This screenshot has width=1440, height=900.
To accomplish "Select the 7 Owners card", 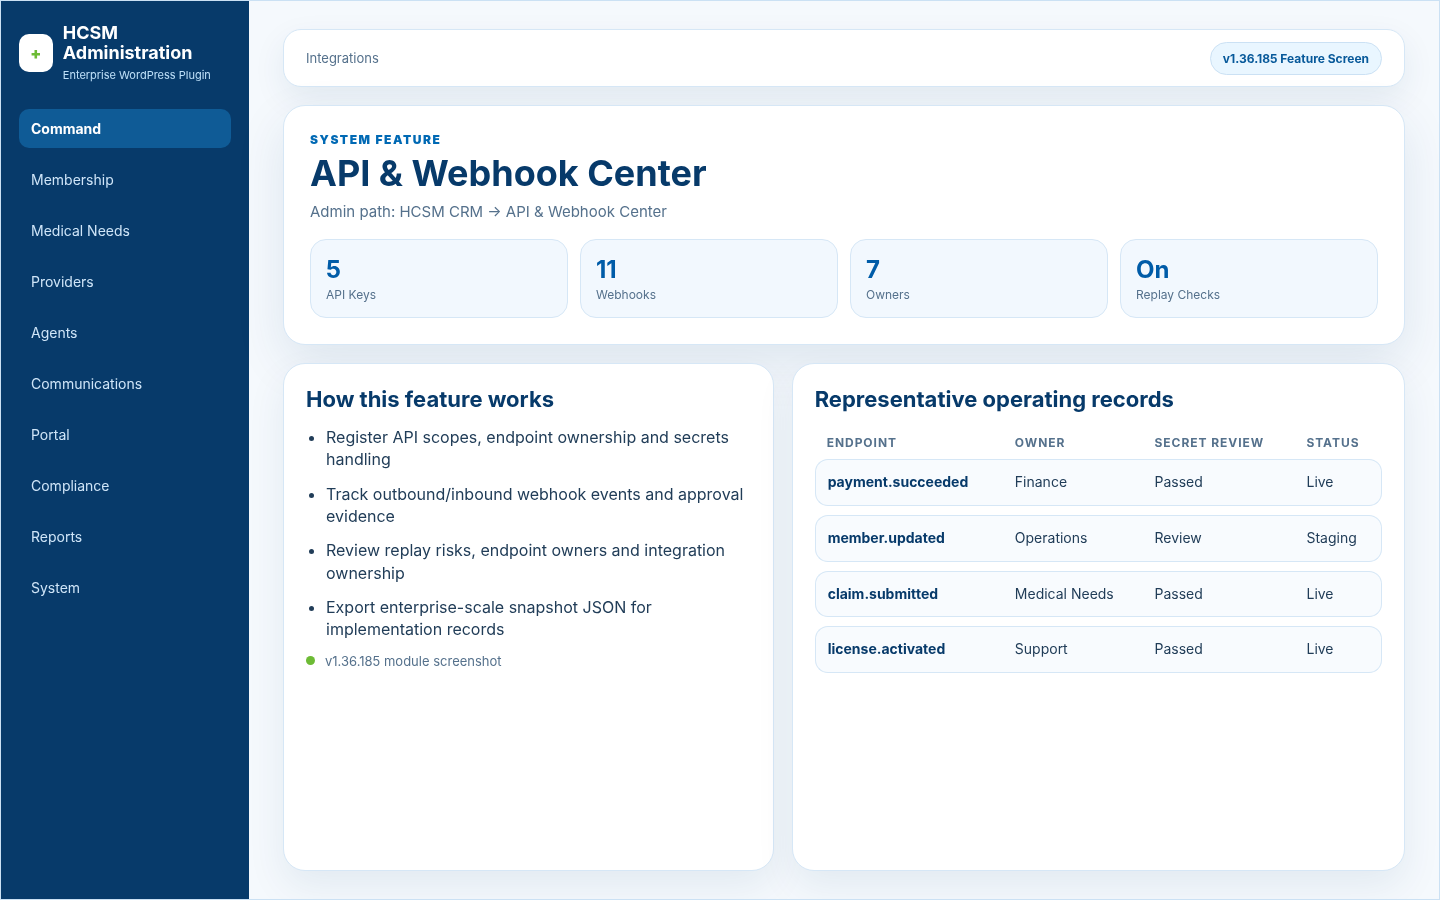I will pos(979,279).
